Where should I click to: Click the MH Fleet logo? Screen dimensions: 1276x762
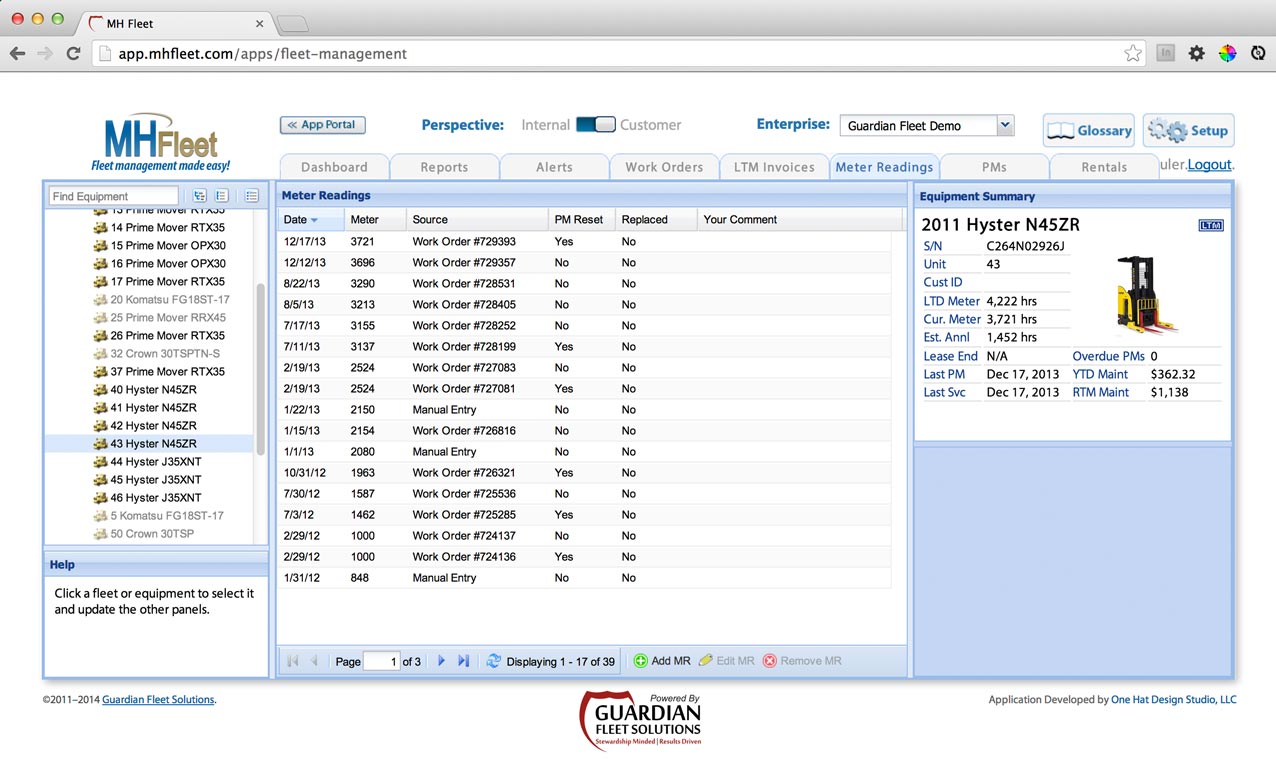[x=160, y=145]
